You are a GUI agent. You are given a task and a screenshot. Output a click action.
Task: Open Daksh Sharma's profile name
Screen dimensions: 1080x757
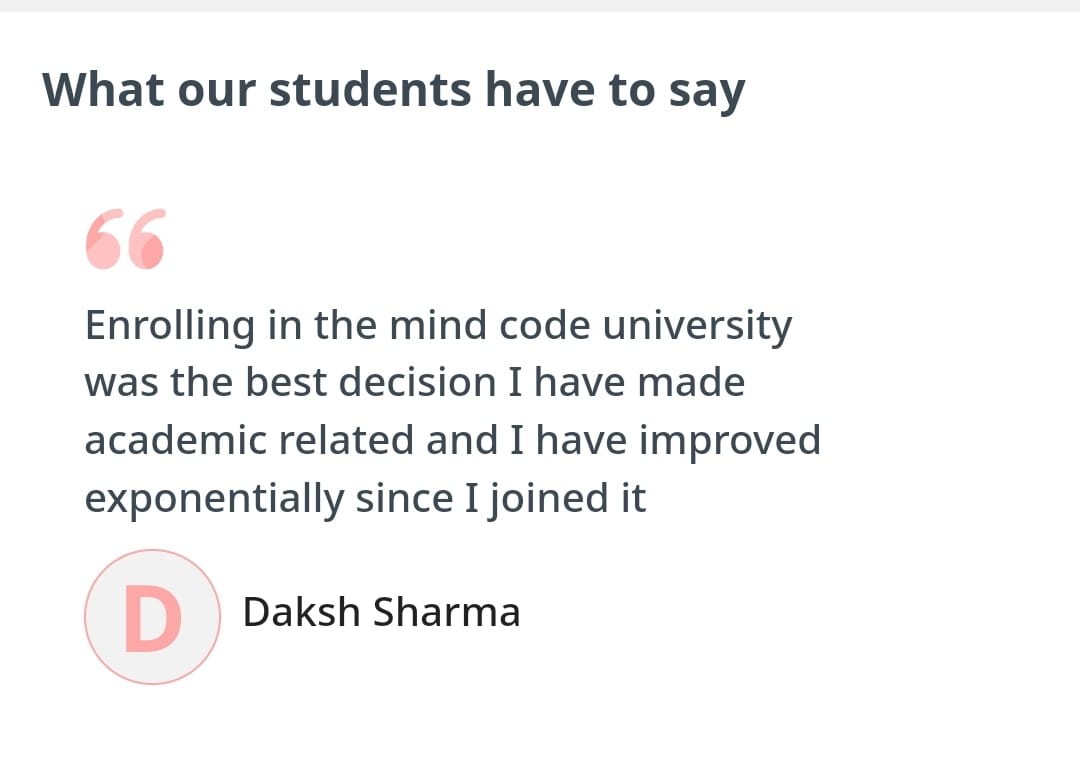pyautogui.click(x=381, y=612)
